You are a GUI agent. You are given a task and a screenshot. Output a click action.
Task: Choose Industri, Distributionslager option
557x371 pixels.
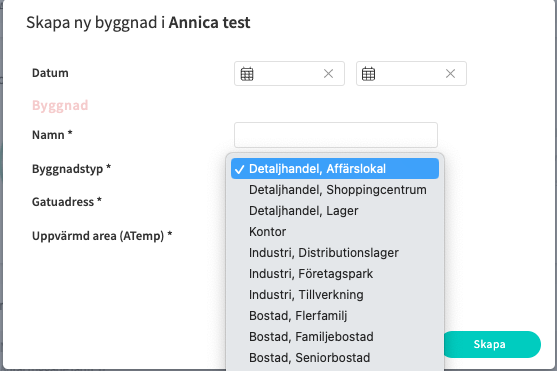(335, 252)
